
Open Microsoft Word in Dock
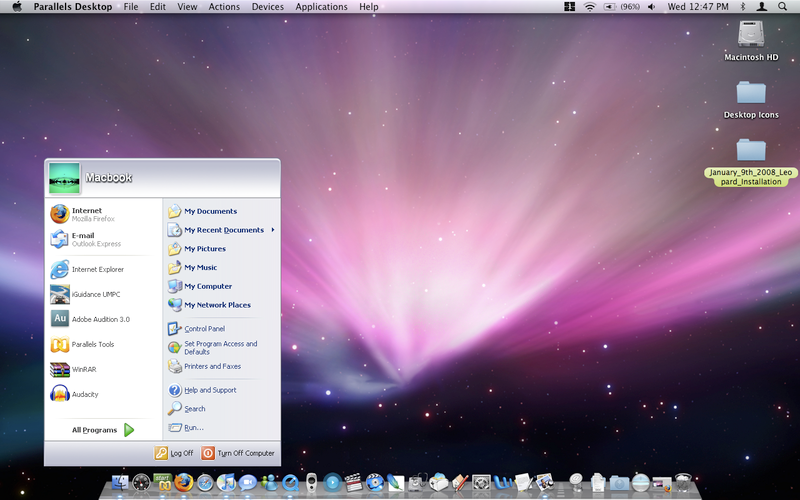pyautogui.click(x=503, y=482)
